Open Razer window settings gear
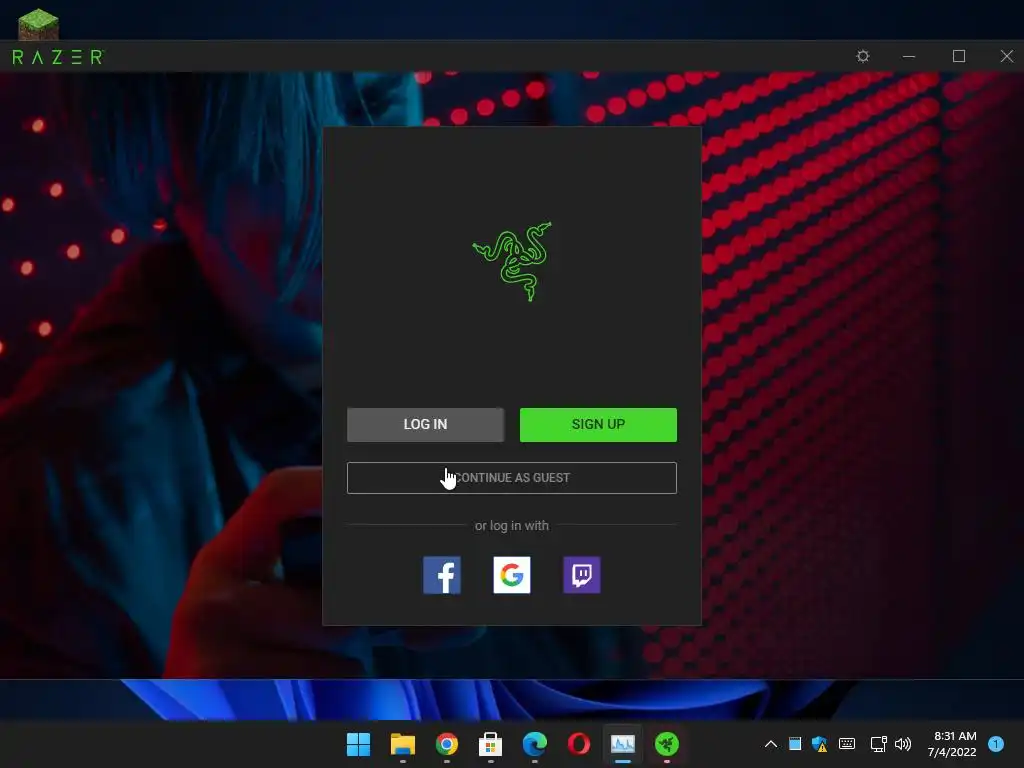The width and height of the screenshot is (1024, 768). click(x=863, y=56)
